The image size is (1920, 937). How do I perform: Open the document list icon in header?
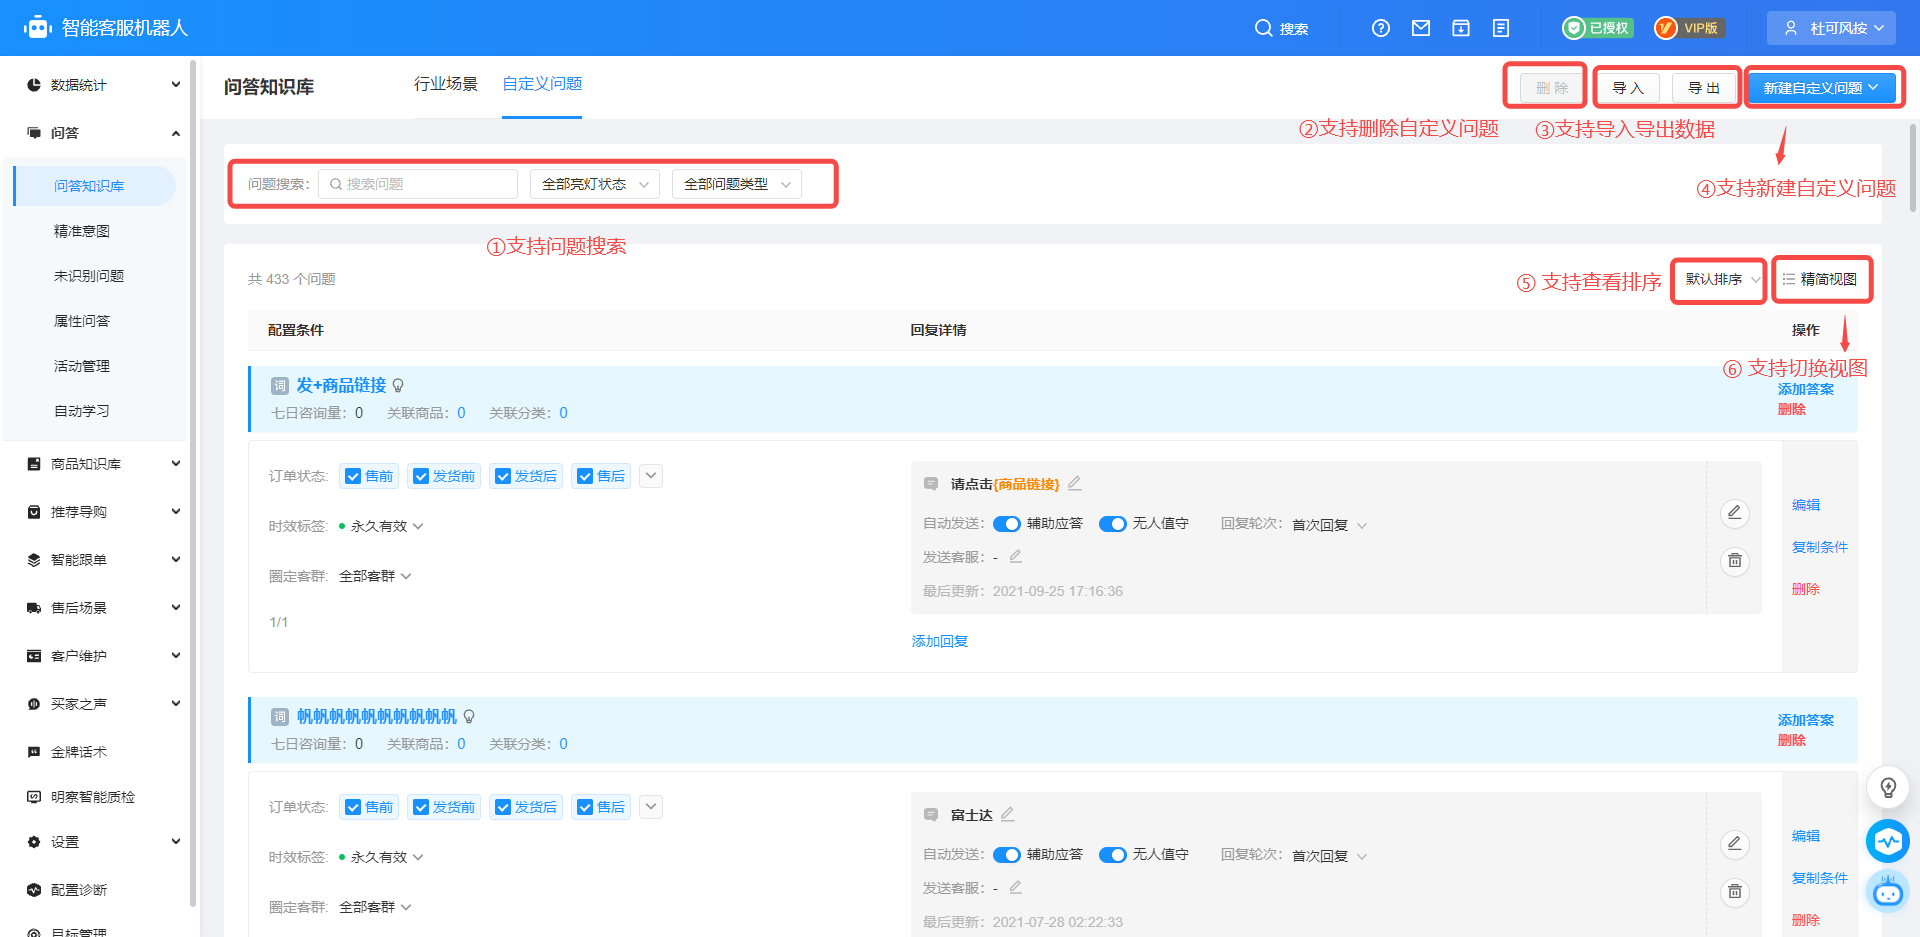(x=1501, y=28)
